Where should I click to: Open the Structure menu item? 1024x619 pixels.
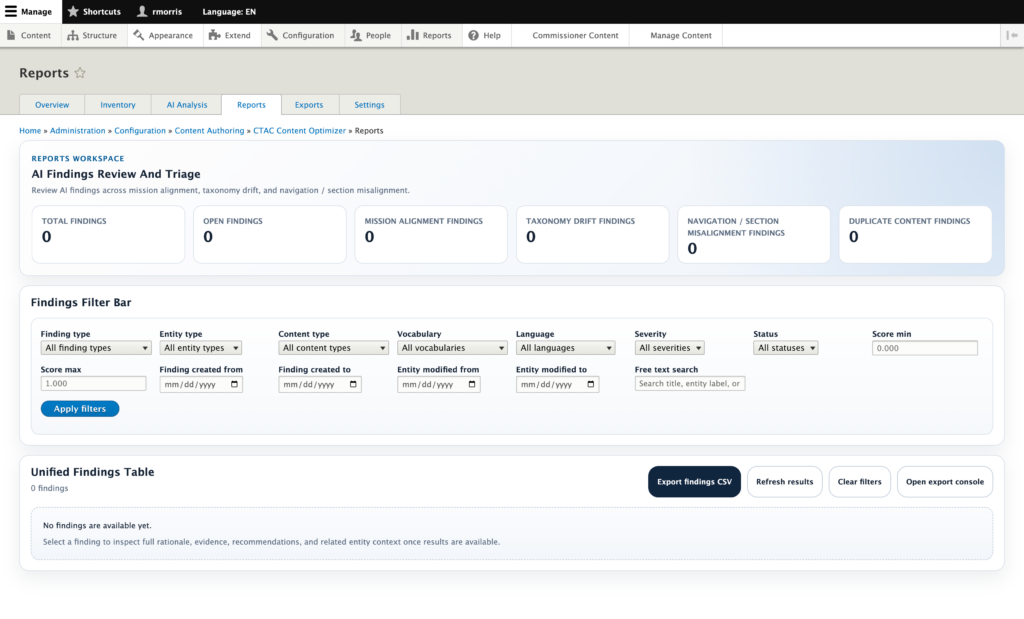click(92, 35)
